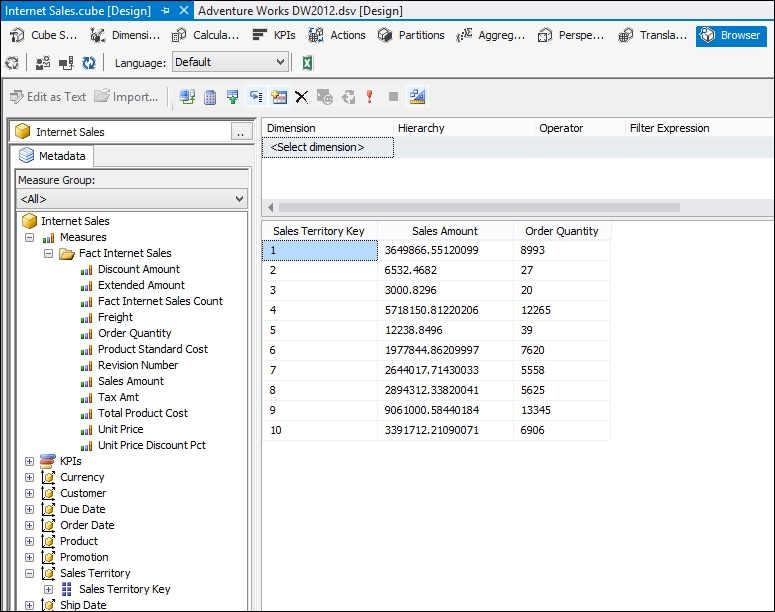Select the cell with value 9061000.58440184
This screenshot has height=612, width=775.
pyautogui.click(x=445, y=410)
